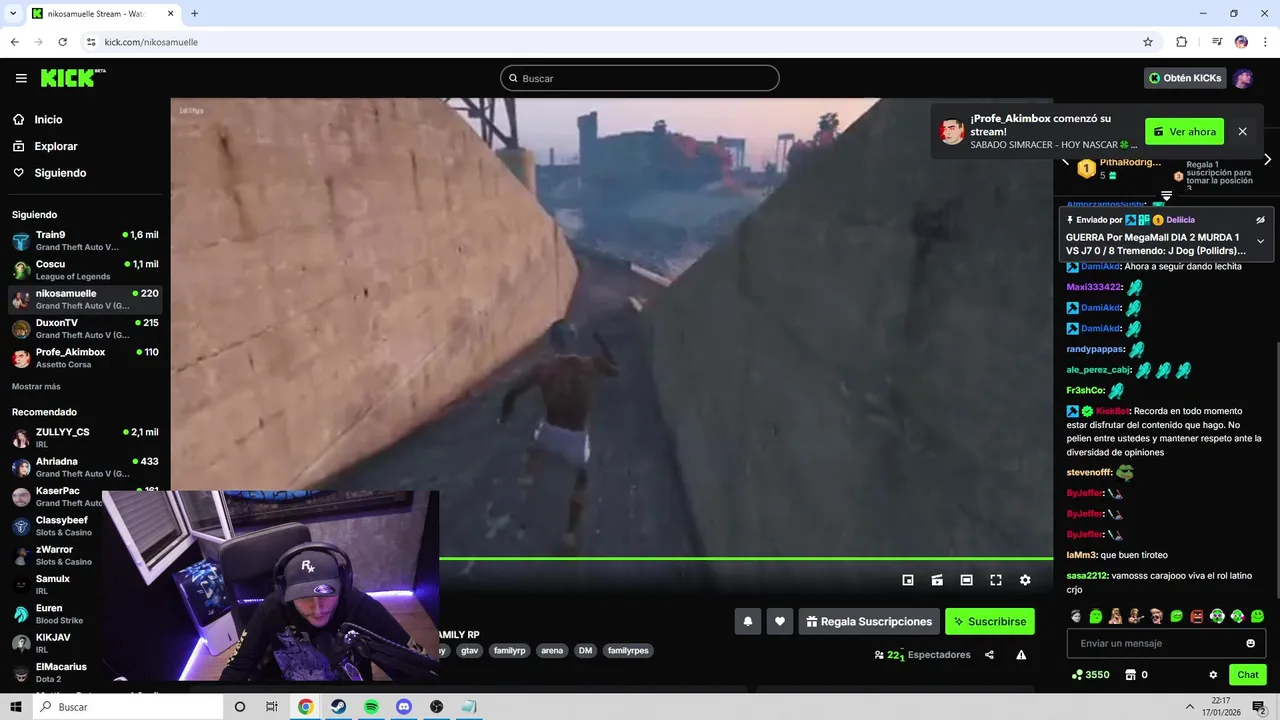
Task: Share the stream via the share icon
Action: (989, 655)
